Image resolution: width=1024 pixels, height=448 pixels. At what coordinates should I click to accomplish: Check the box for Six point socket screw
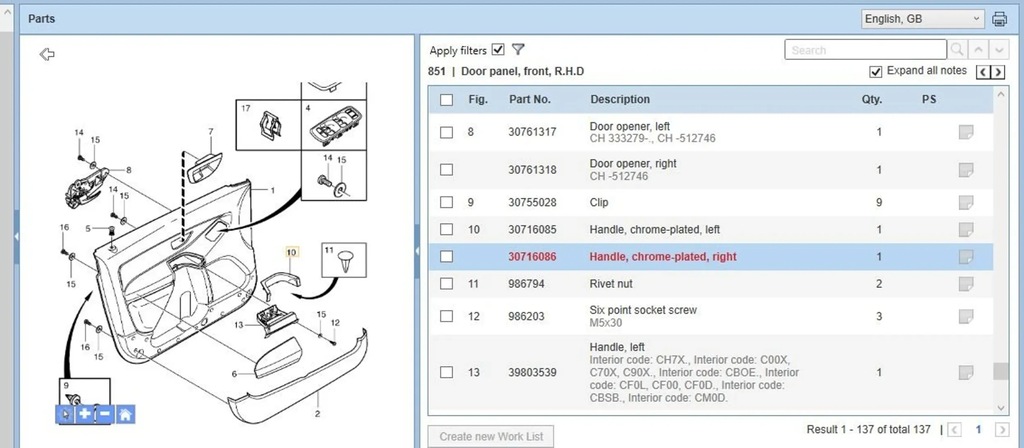point(446,316)
